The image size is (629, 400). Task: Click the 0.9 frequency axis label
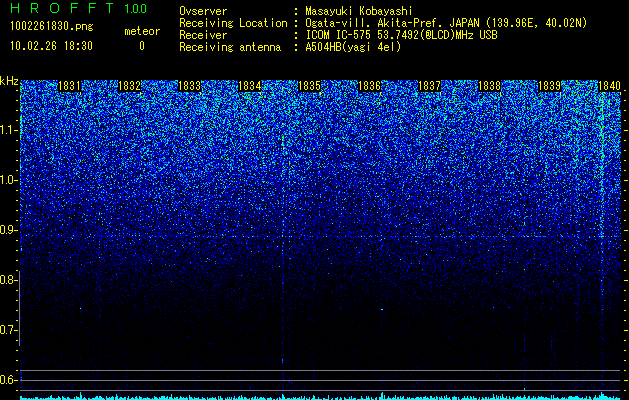pos(8,230)
